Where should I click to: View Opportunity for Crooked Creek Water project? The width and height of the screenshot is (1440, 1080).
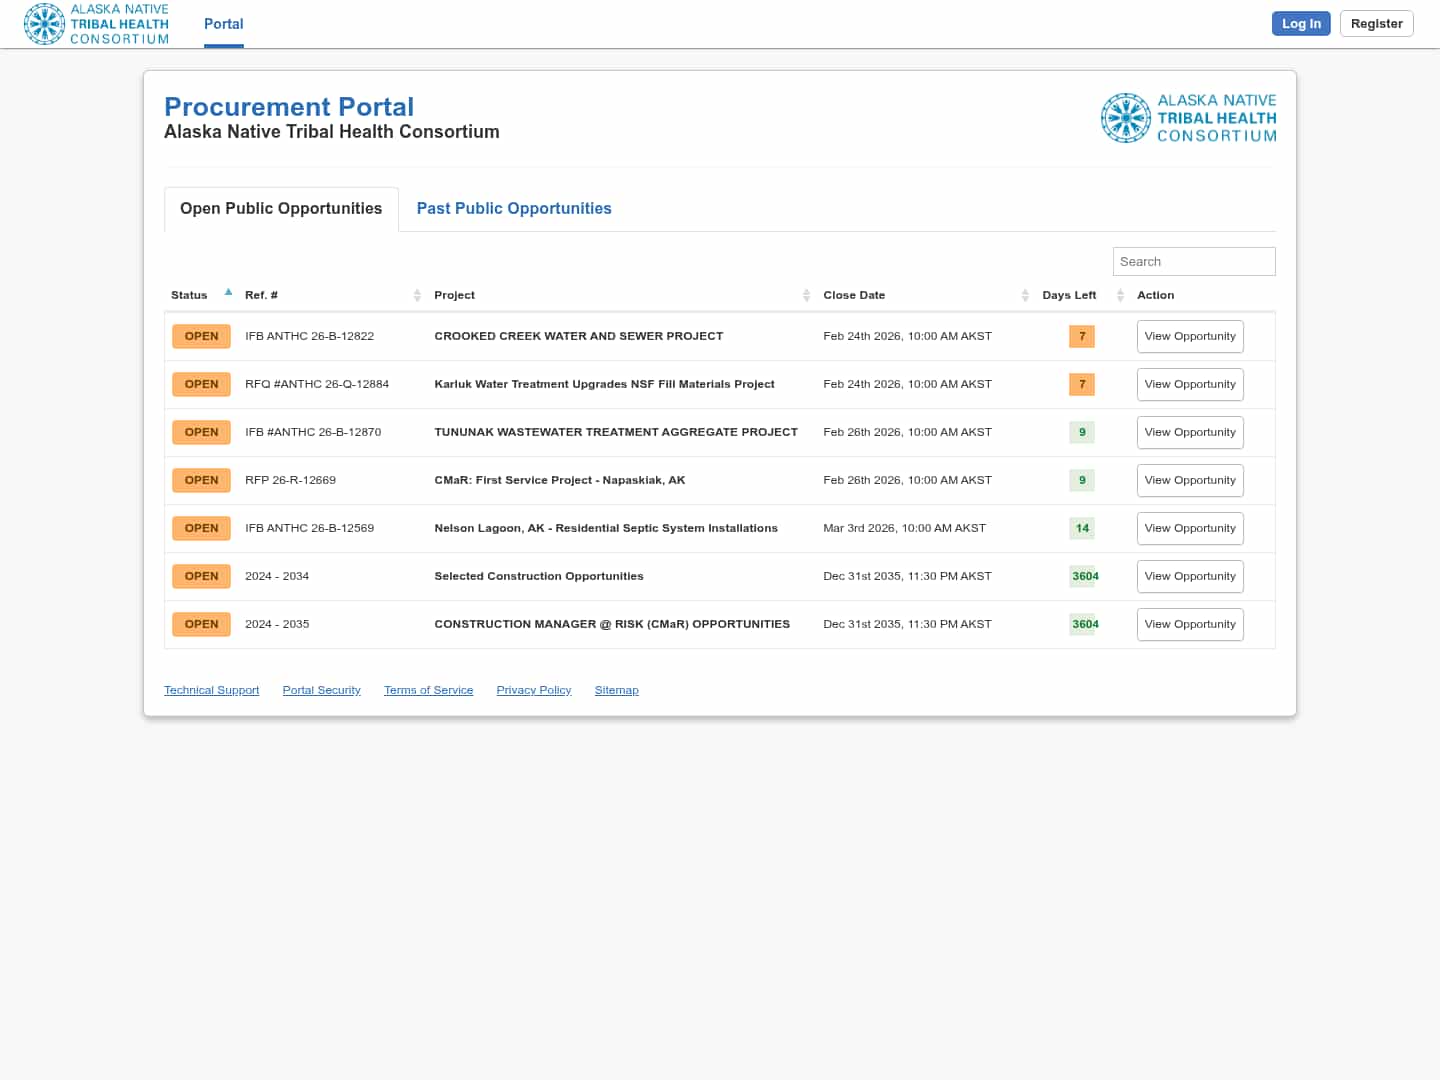1189,336
